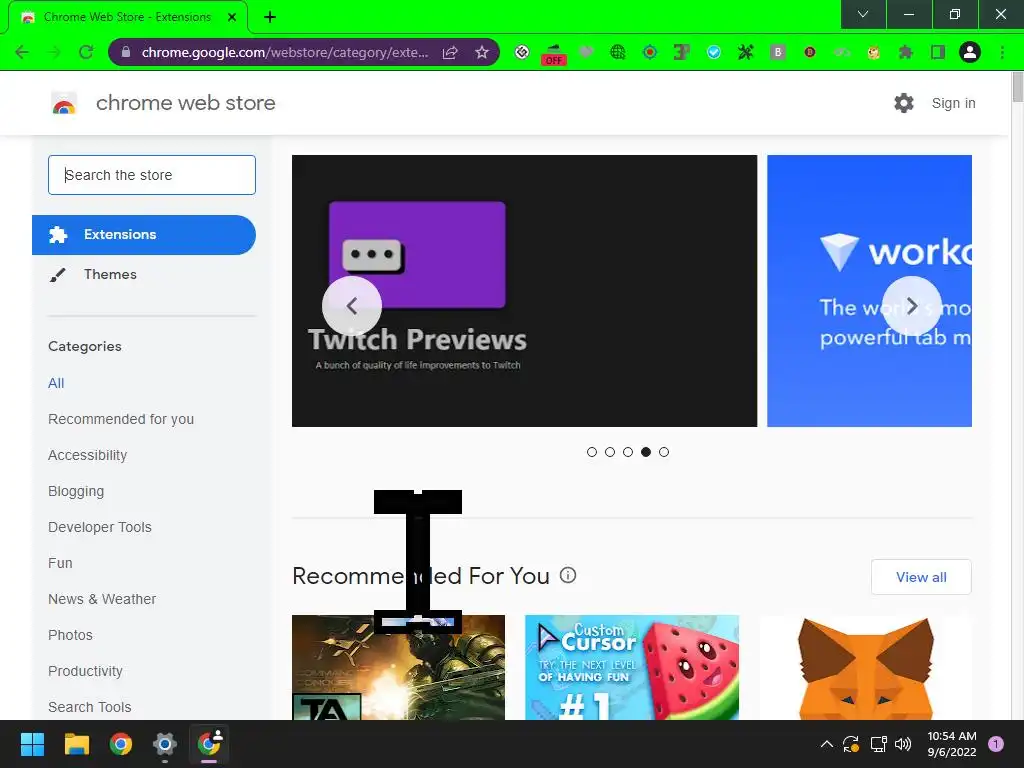Open File Explorer from the taskbar
Screen dimensions: 1024x768
tap(76, 744)
